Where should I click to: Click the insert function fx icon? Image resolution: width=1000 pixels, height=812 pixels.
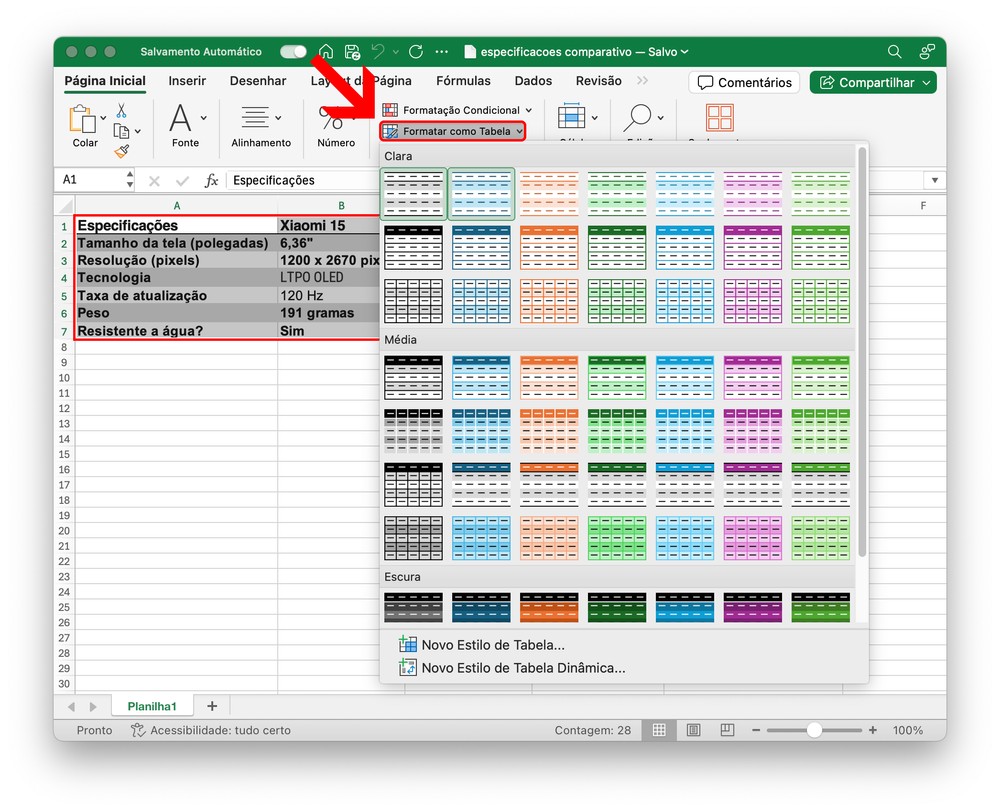[x=211, y=181]
